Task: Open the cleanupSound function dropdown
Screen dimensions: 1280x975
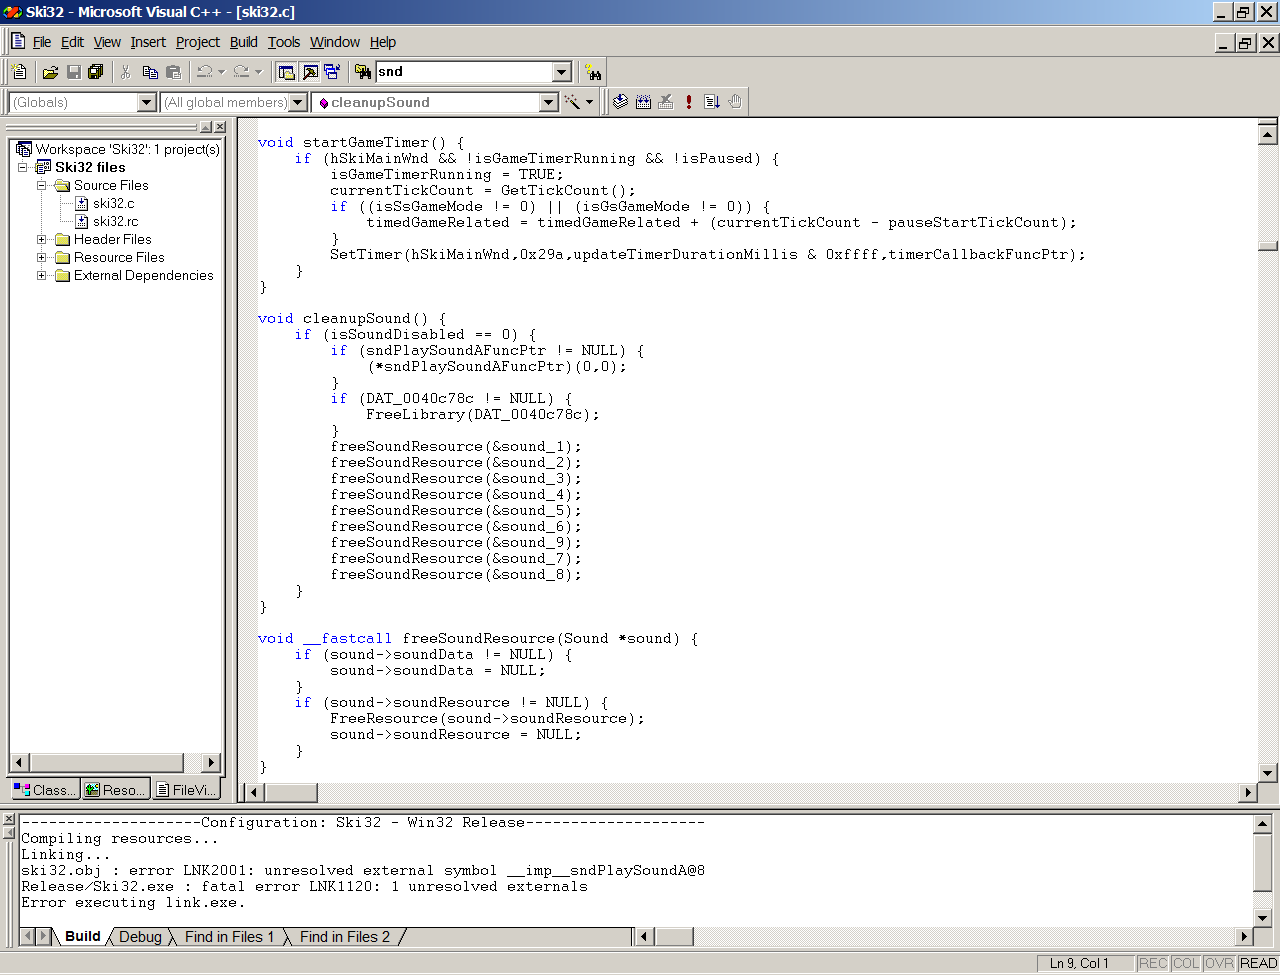Action: (x=548, y=102)
